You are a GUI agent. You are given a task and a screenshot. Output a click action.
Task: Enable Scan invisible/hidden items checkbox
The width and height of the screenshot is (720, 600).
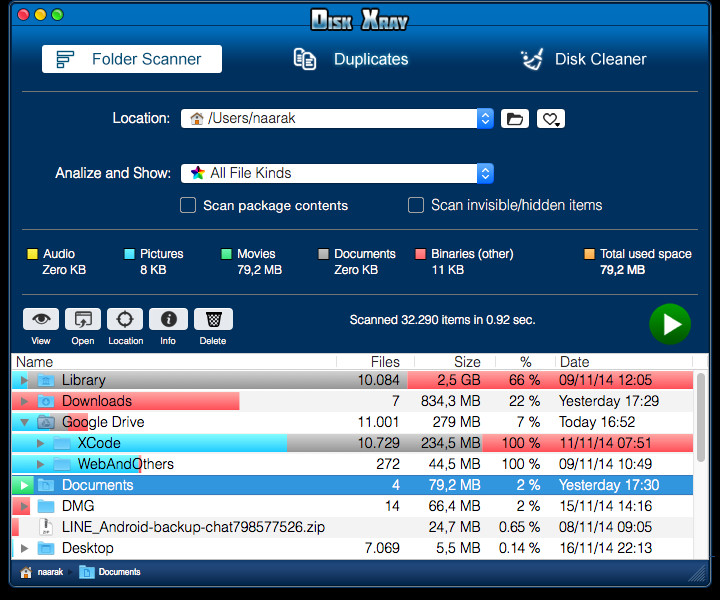(x=416, y=205)
